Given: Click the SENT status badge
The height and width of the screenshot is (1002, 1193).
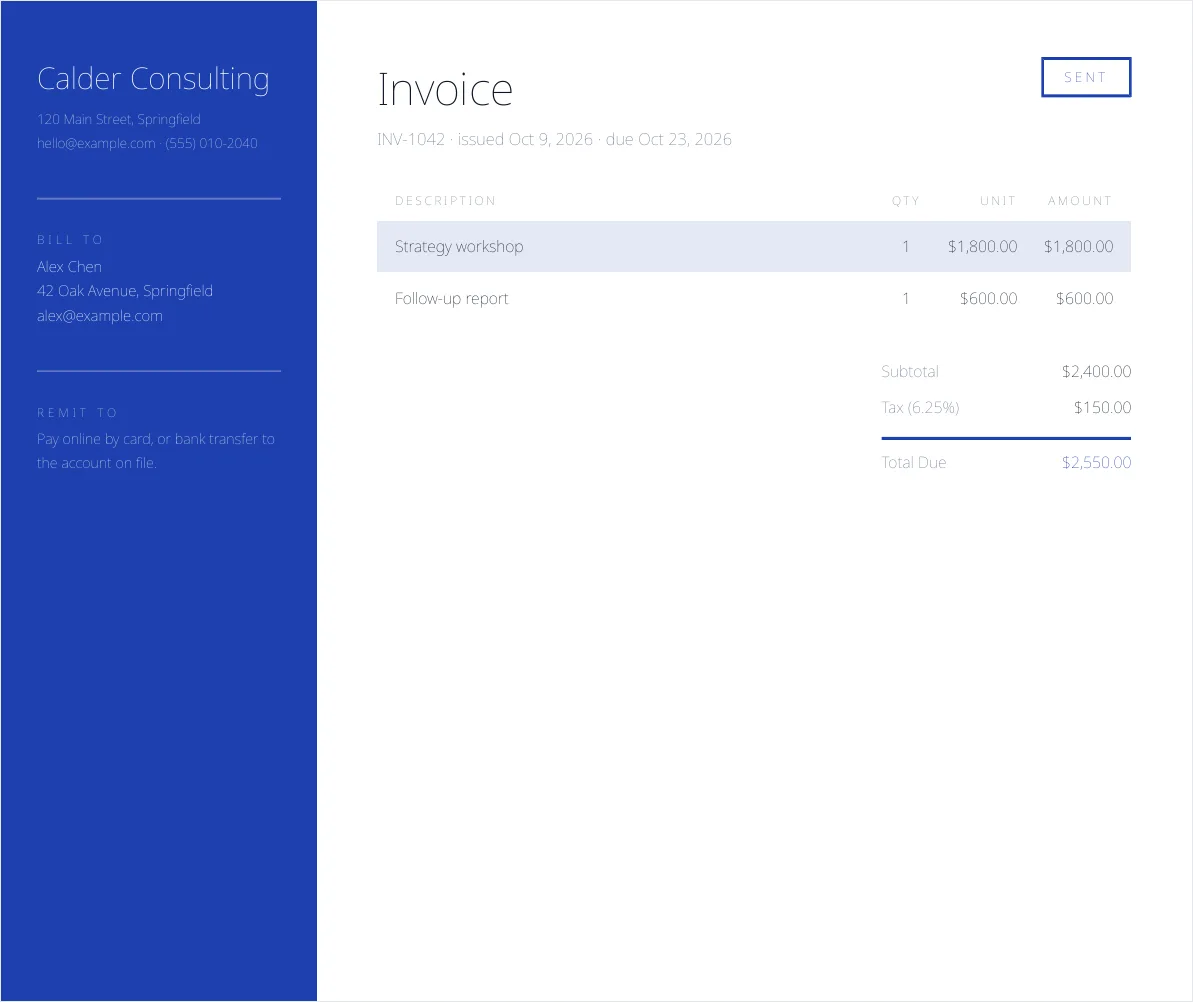Looking at the screenshot, I should [1086, 77].
